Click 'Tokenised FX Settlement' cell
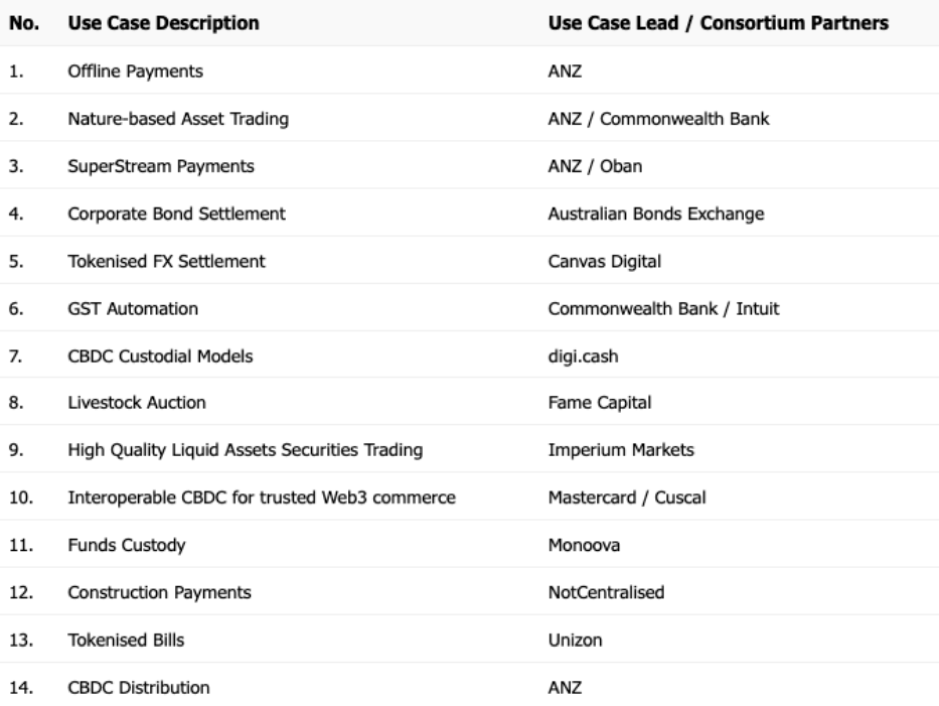 coord(166,261)
